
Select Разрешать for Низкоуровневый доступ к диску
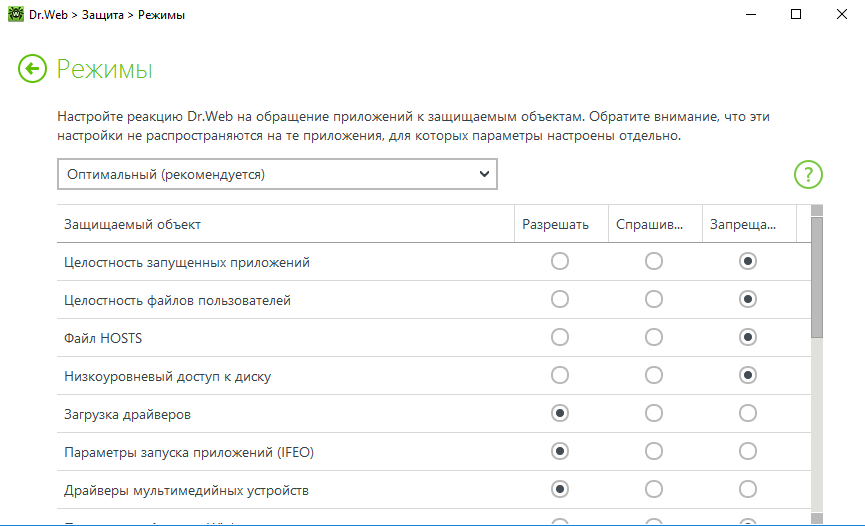click(560, 375)
